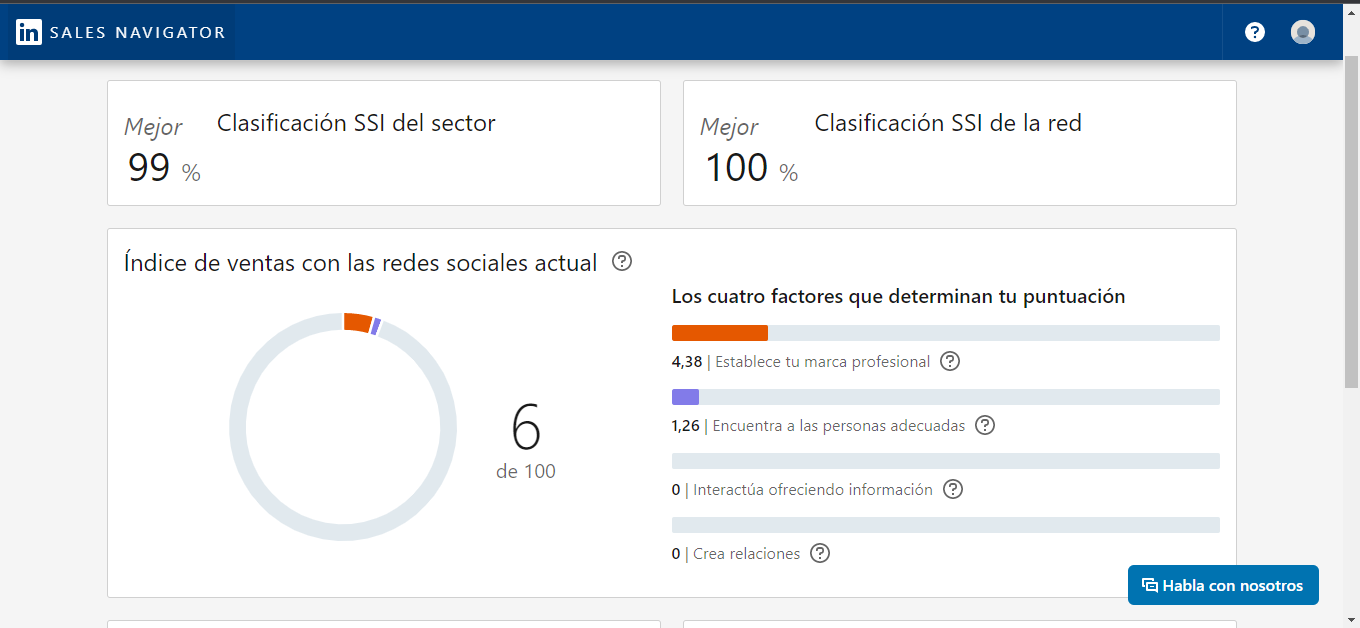Open the profile avatar menu
Screen dimensions: 1360x628
[1303, 32]
